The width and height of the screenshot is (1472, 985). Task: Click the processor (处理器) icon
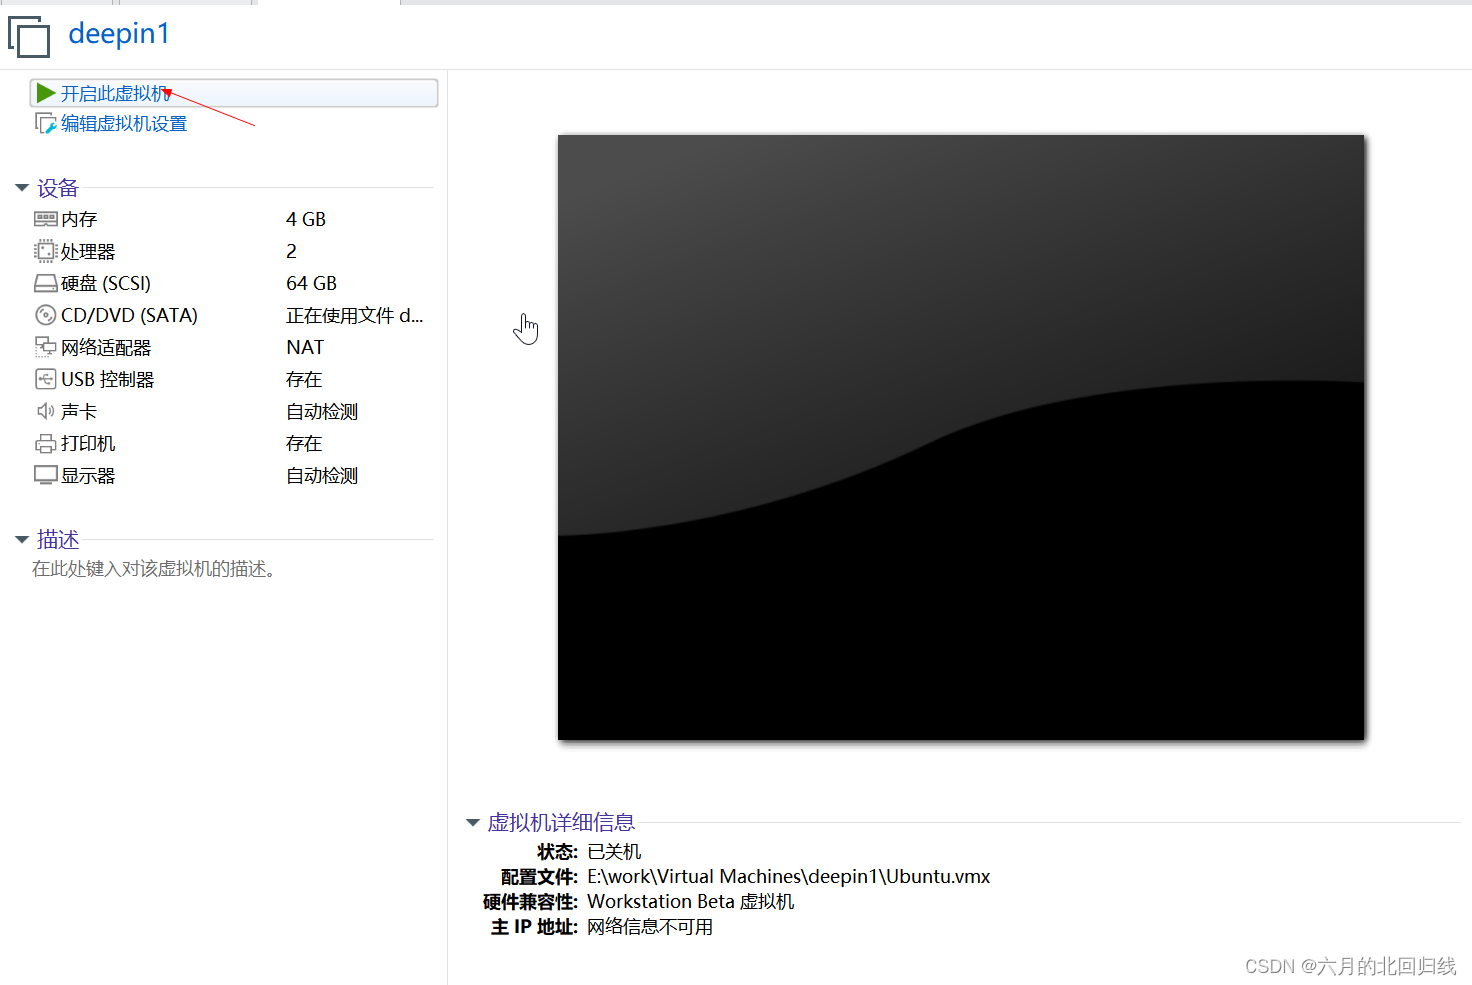pos(46,251)
